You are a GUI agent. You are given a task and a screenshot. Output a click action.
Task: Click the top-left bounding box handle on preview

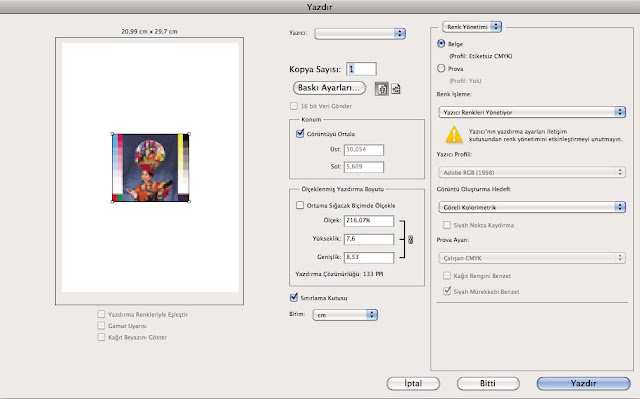[x=113, y=134]
